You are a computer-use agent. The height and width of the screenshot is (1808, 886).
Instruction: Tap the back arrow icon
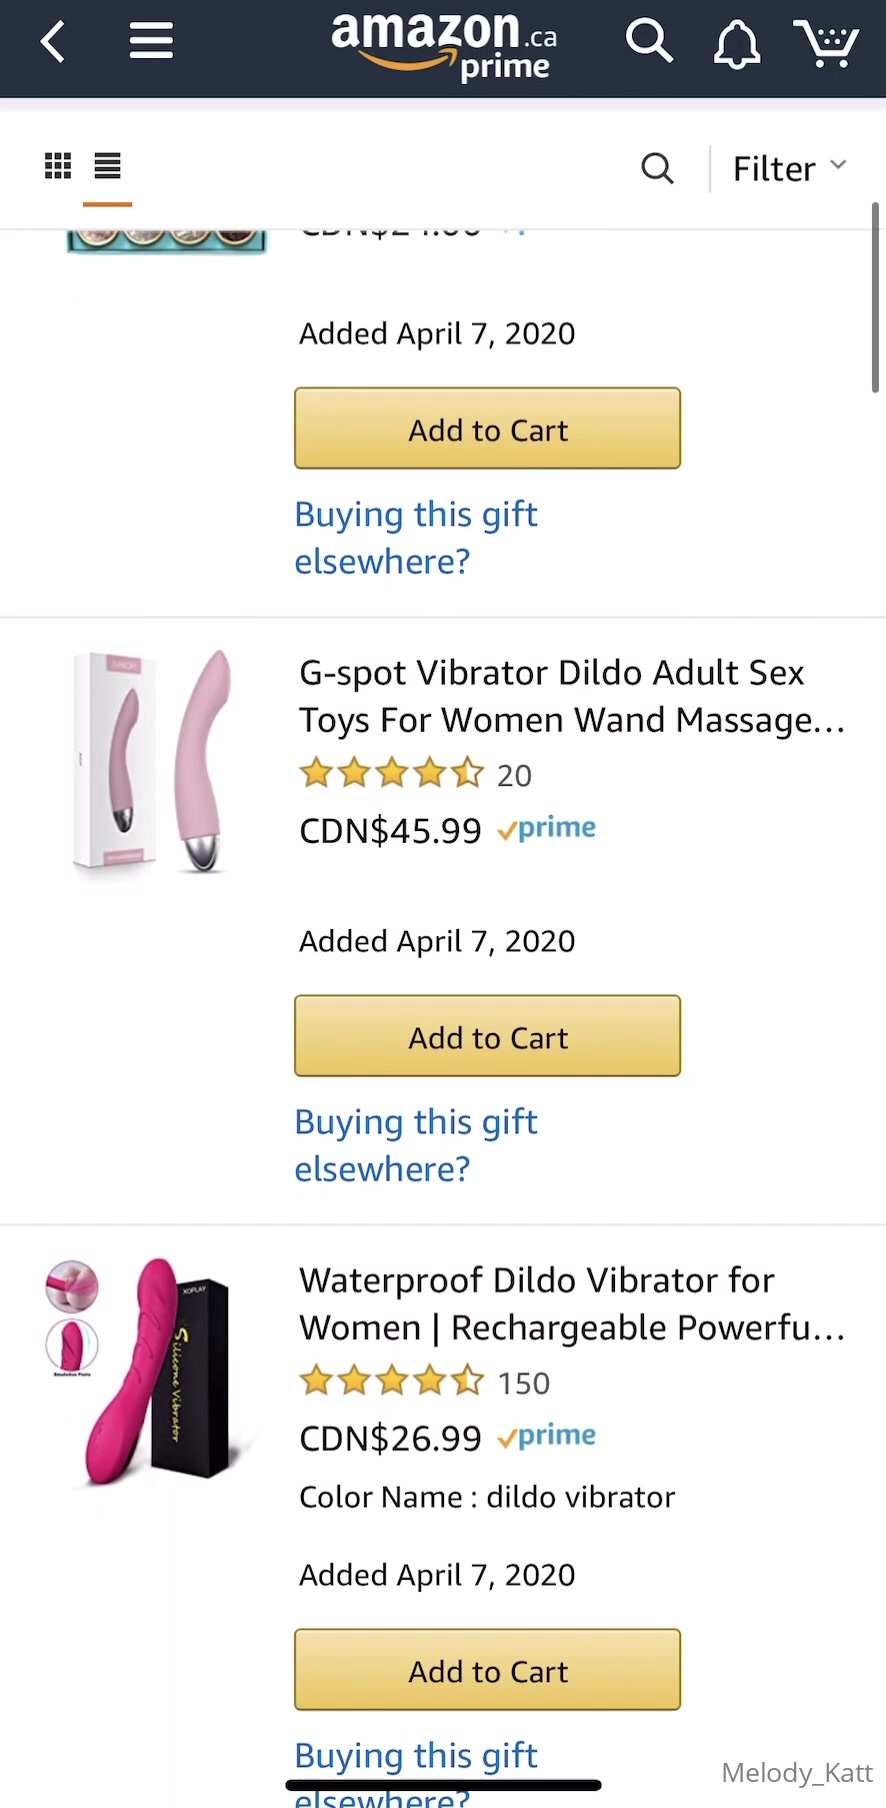pyautogui.click(x=53, y=42)
